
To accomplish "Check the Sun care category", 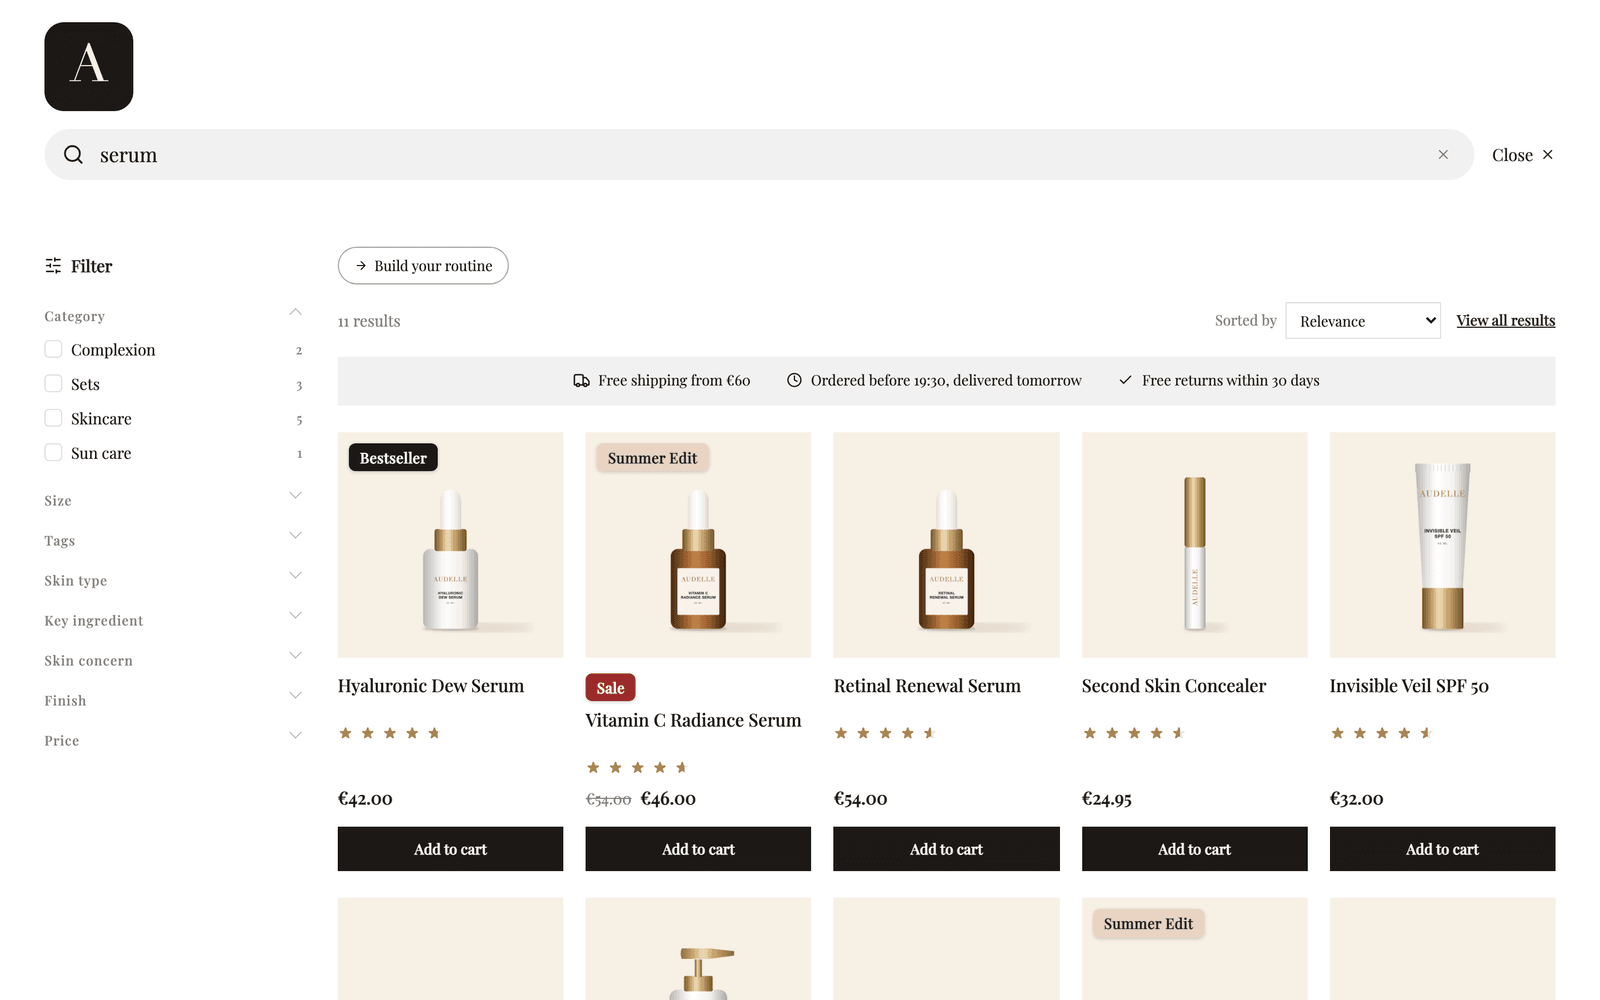I will [x=53, y=453].
